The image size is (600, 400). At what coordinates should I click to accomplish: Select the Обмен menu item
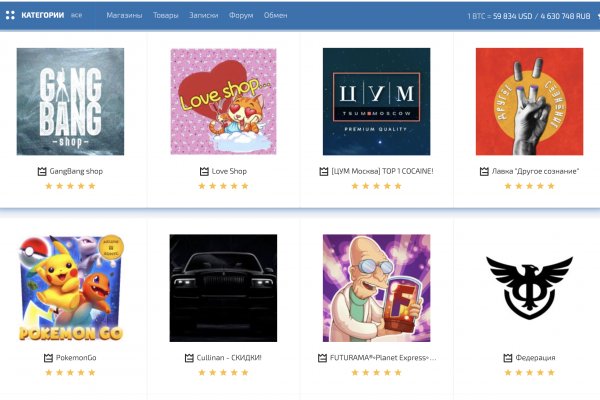coord(275,16)
